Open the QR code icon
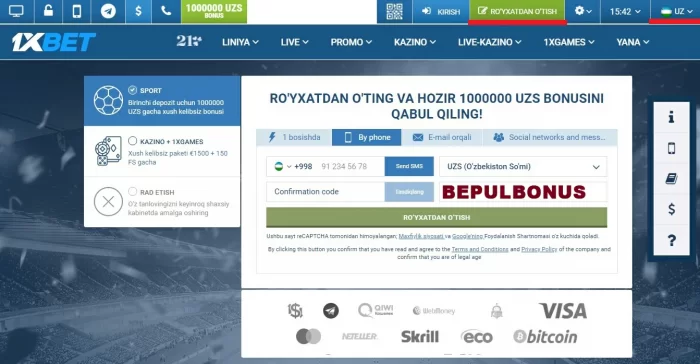The width and height of the screenshot is (700, 364). pos(394,11)
